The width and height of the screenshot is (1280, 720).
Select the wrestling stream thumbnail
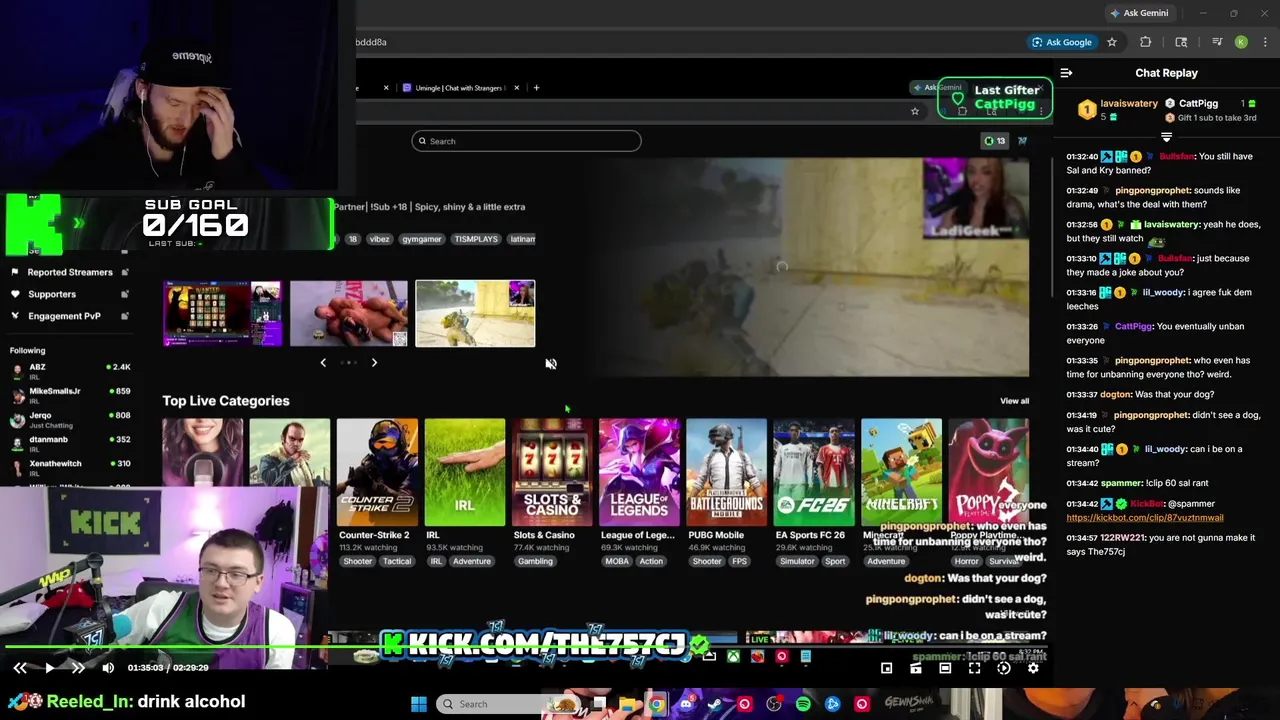[349, 313]
